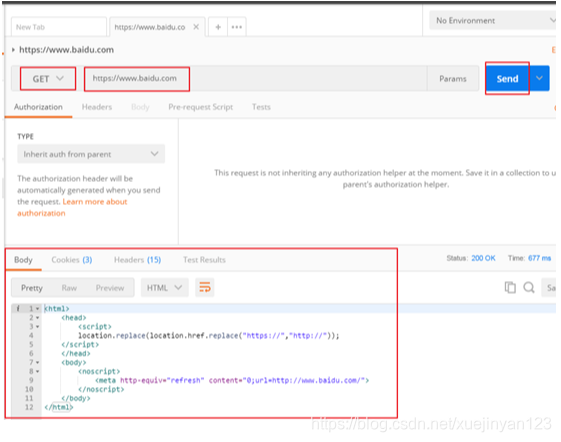Copy response body with clipboard icon
The height and width of the screenshot is (442, 561).
pyautogui.click(x=510, y=287)
